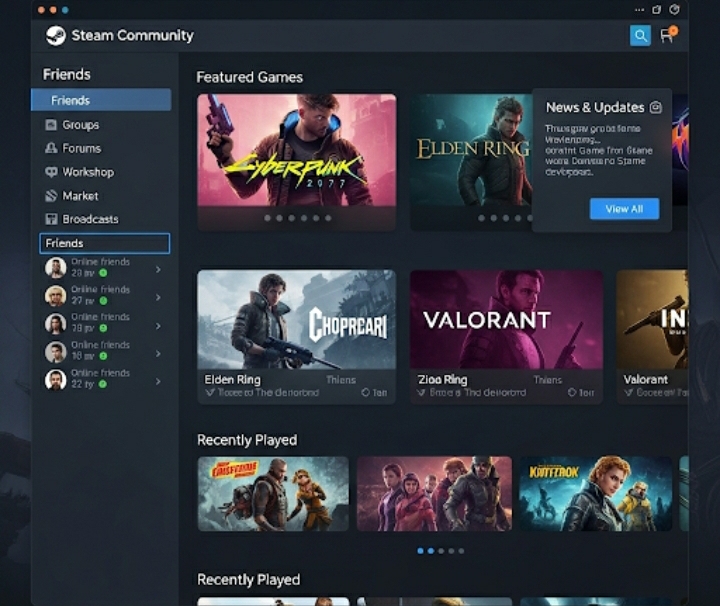The height and width of the screenshot is (606, 720).
Task: Click the Groups sidebar icon
Action: (x=52, y=125)
